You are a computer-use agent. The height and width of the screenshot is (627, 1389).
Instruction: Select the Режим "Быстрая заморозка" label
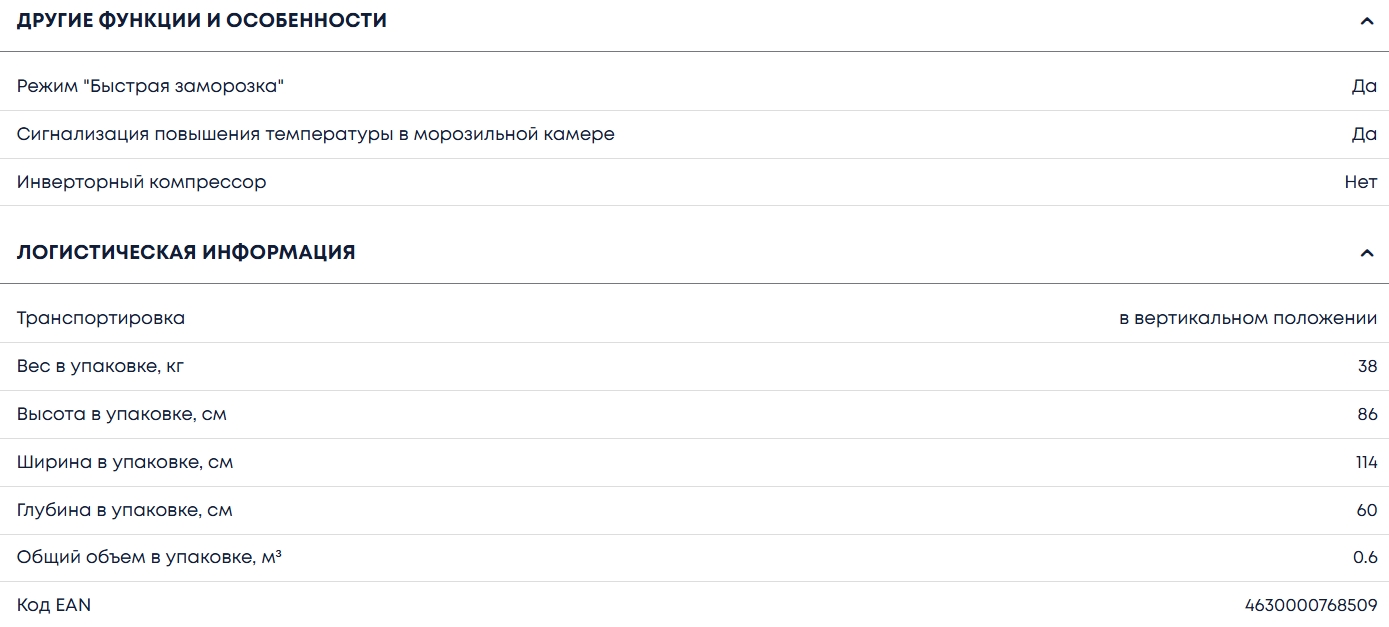[151, 86]
